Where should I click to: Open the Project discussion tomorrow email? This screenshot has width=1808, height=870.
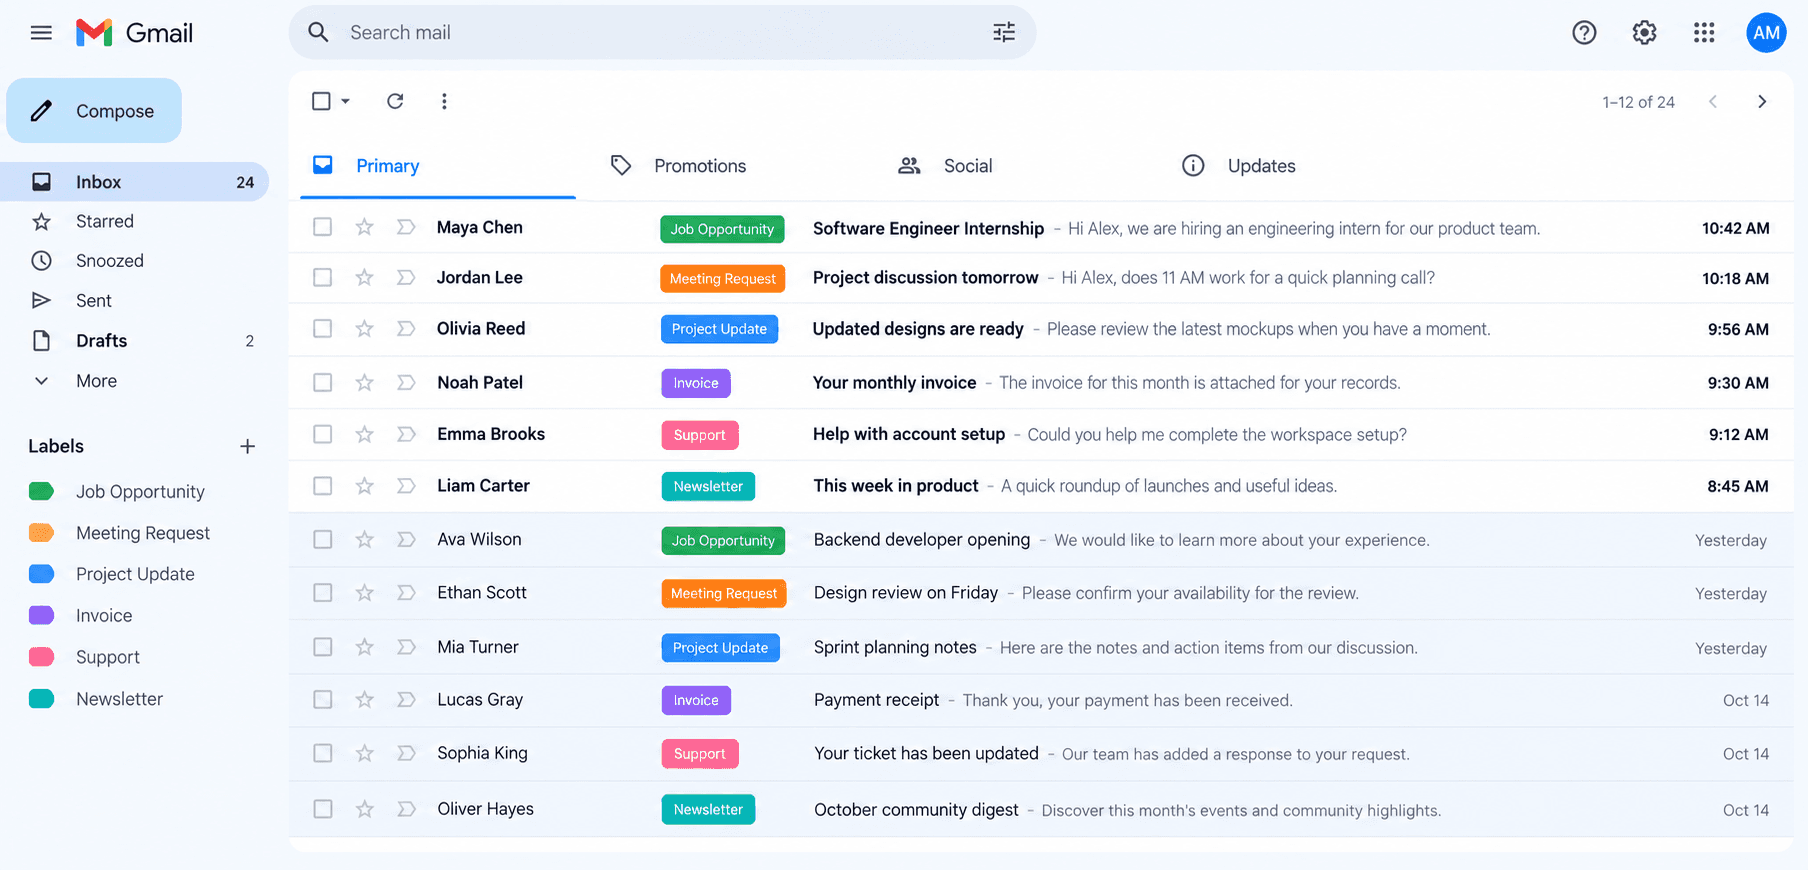pos(1041,277)
